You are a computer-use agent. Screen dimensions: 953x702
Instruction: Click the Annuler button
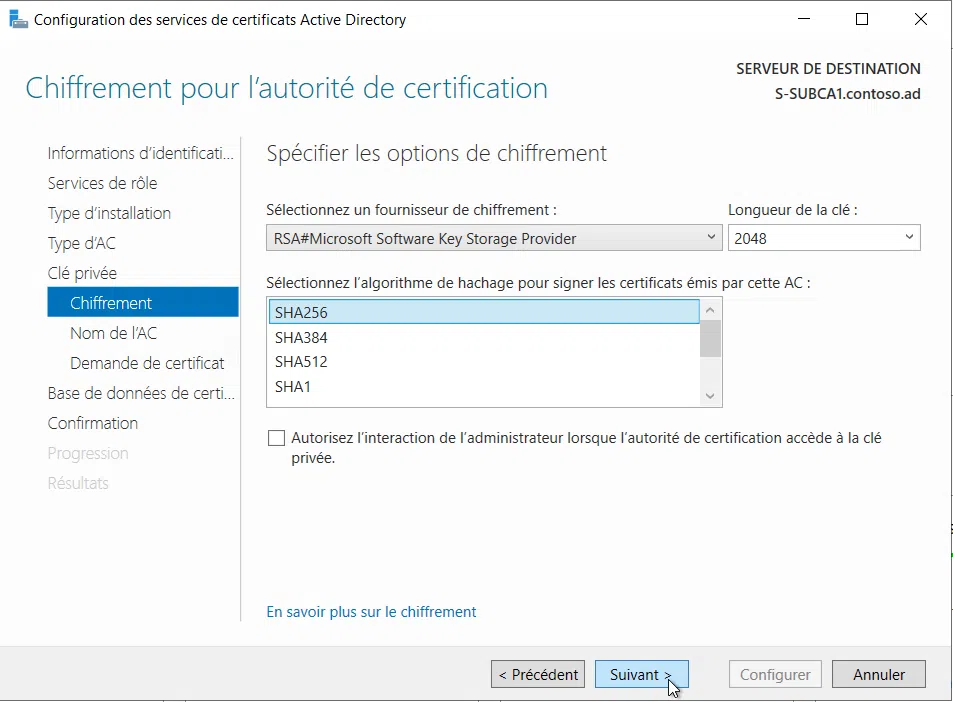pos(878,674)
